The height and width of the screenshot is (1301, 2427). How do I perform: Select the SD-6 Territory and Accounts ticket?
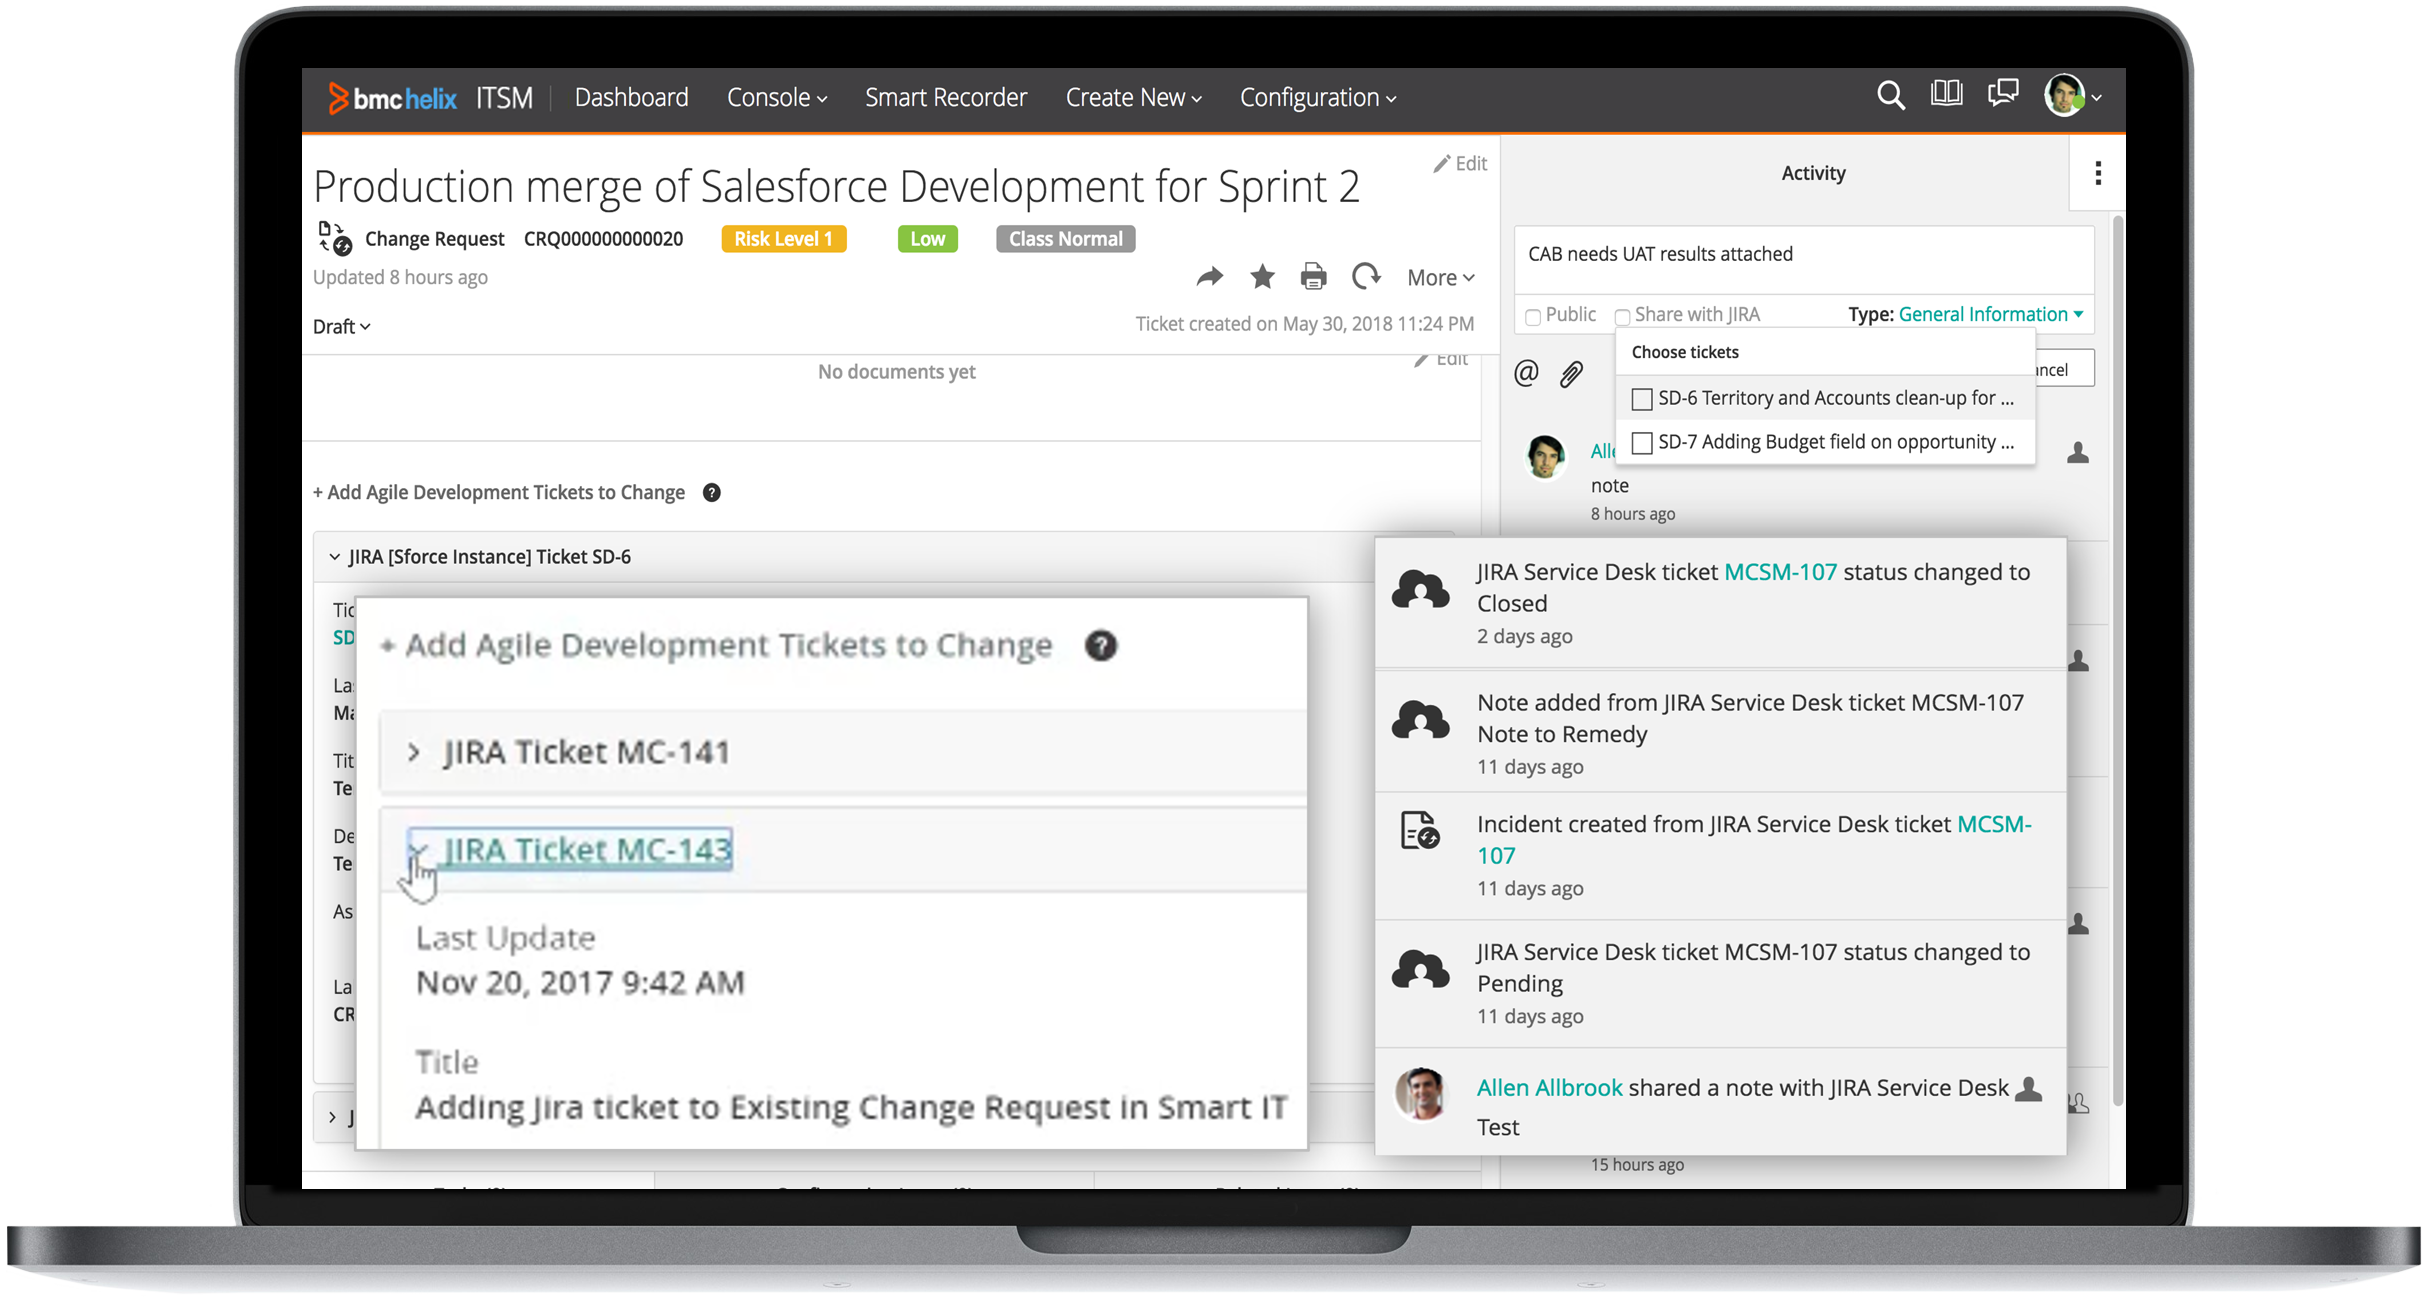click(1641, 398)
